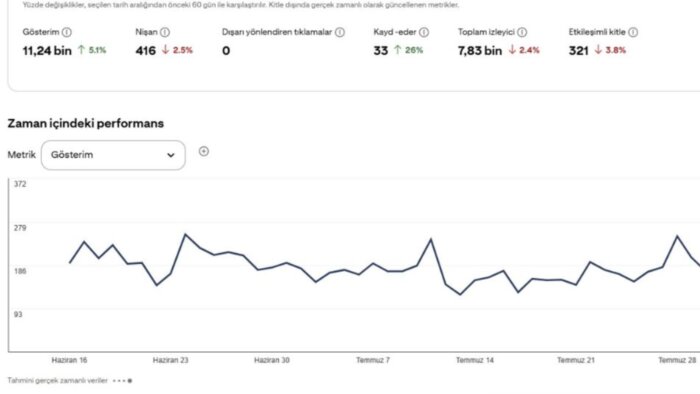Image resolution: width=700 pixels, height=394 pixels.
Task: Open info icon beside Etkileşimli kitle
Action: [x=633, y=32]
